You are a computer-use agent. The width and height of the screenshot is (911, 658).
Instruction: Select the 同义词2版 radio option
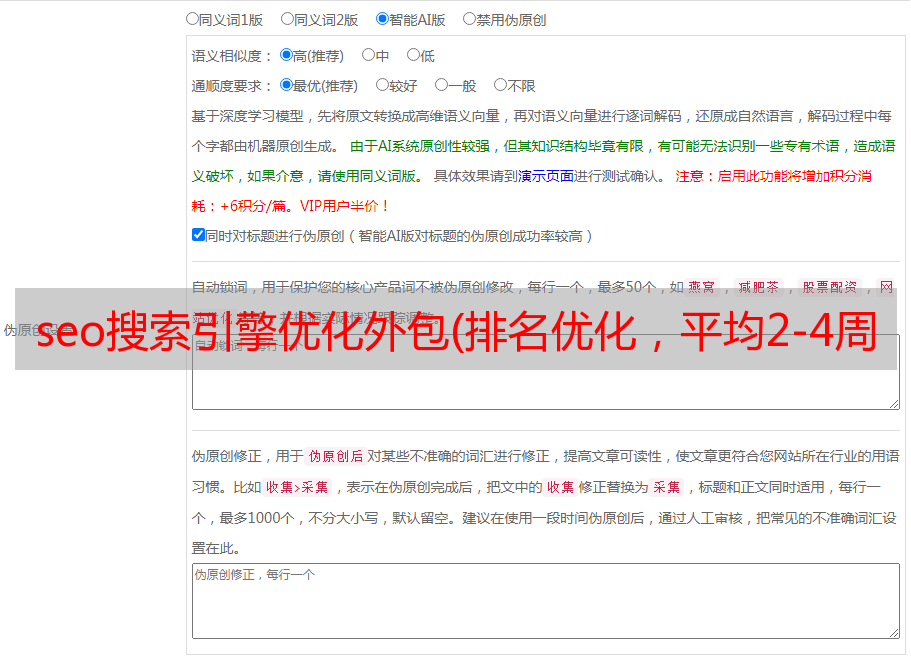click(x=287, y=19)
